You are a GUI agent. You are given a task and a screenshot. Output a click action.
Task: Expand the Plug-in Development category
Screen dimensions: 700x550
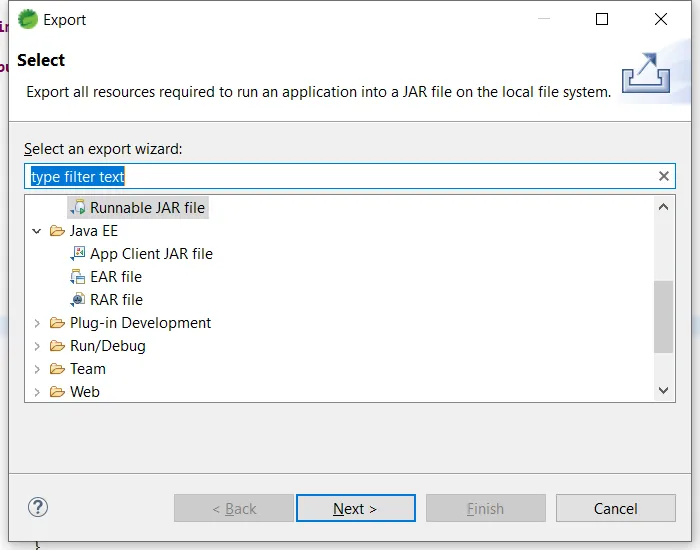tap(37, 323)
